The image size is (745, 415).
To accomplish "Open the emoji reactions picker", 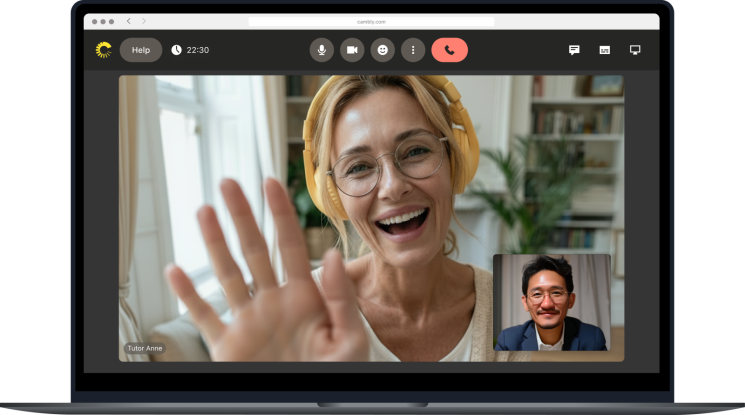I will pyautogui.click(x=382, y=50).
